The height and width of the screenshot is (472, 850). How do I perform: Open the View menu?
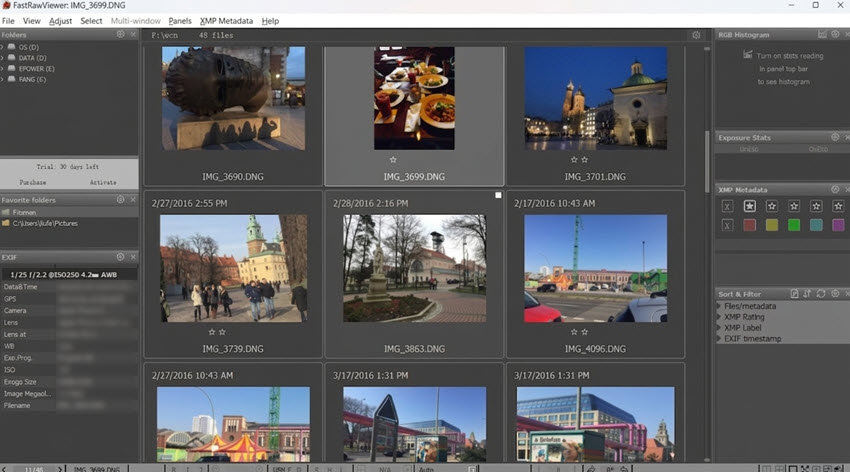tap(31, 21)
